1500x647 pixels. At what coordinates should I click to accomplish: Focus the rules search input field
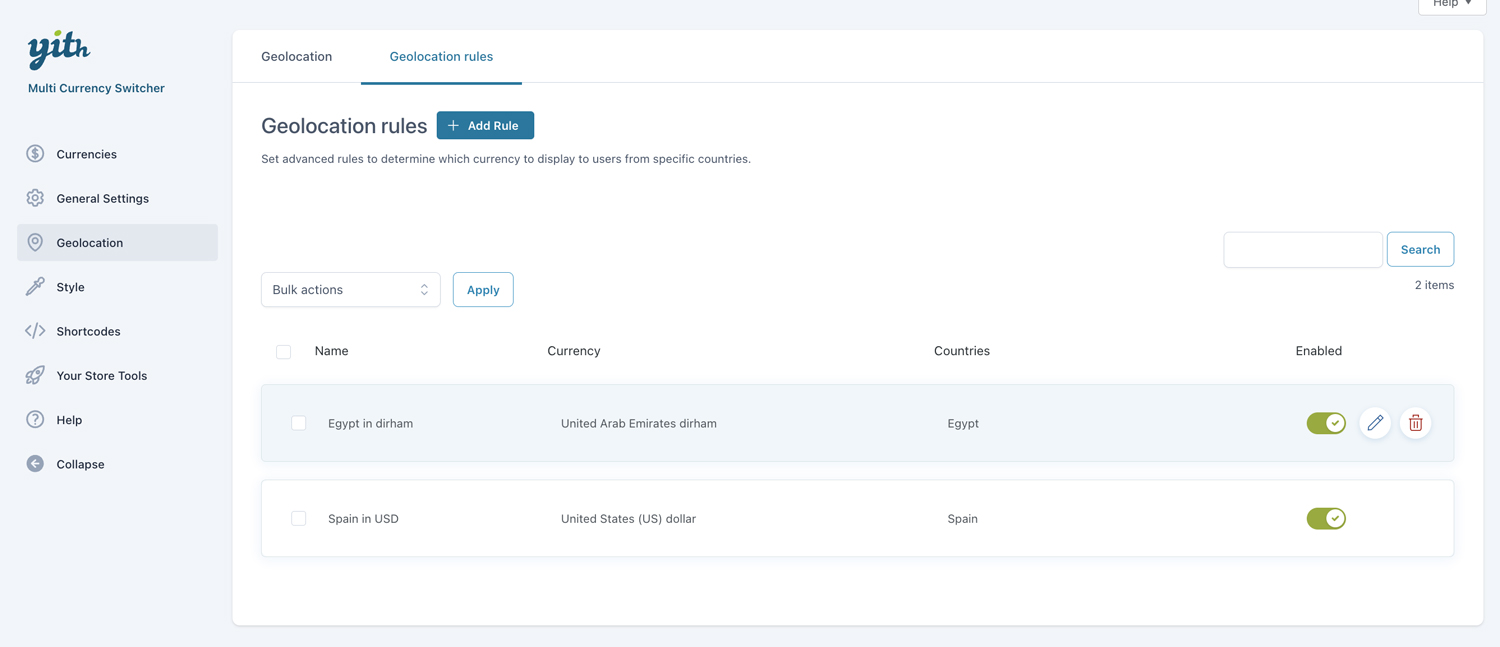click(x=1302, y=250)
